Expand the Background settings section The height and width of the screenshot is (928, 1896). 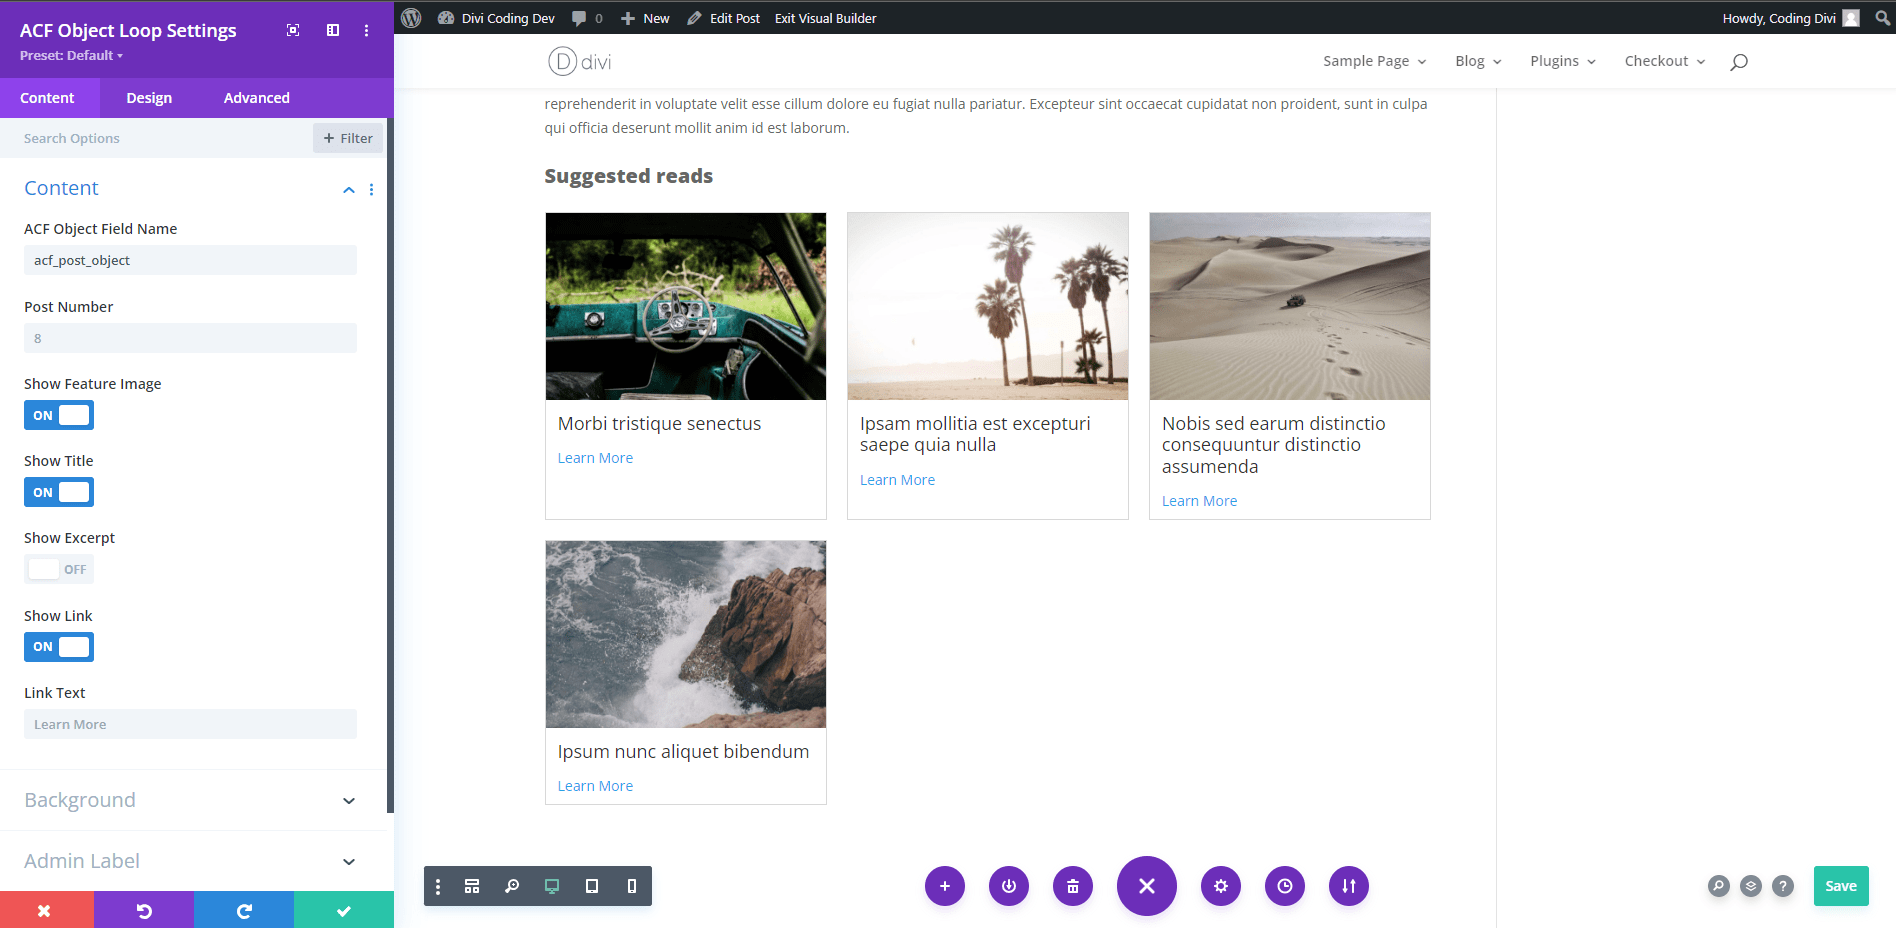click(348, 800)
